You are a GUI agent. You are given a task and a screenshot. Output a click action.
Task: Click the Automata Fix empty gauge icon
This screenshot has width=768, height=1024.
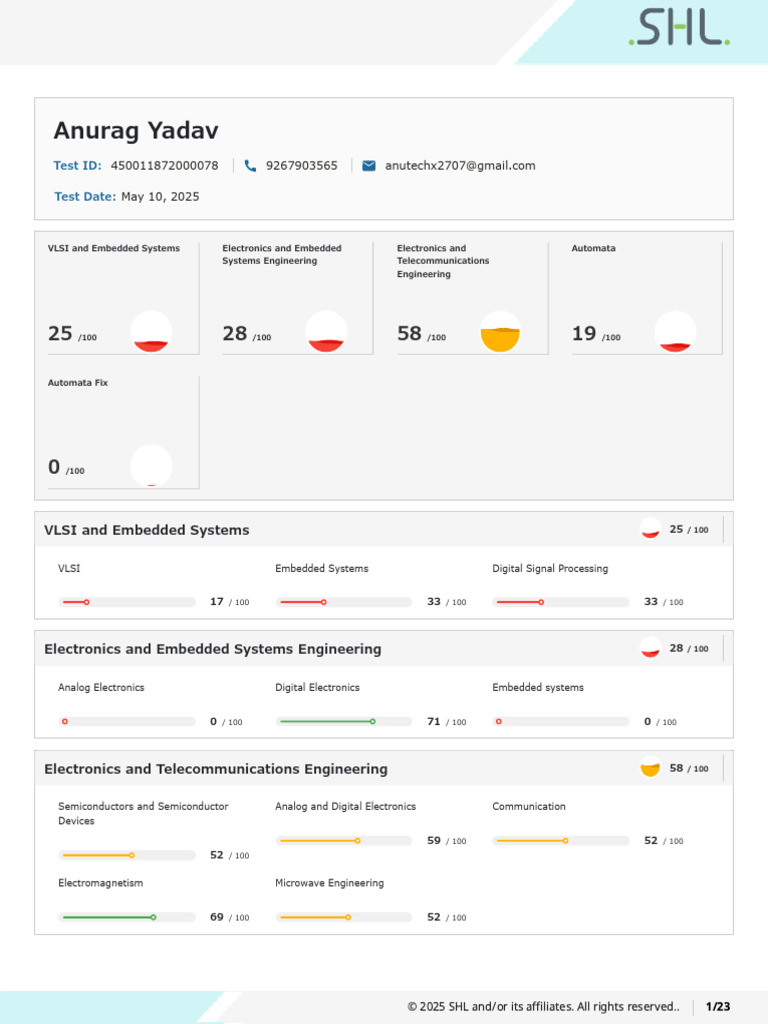[151, 466]
